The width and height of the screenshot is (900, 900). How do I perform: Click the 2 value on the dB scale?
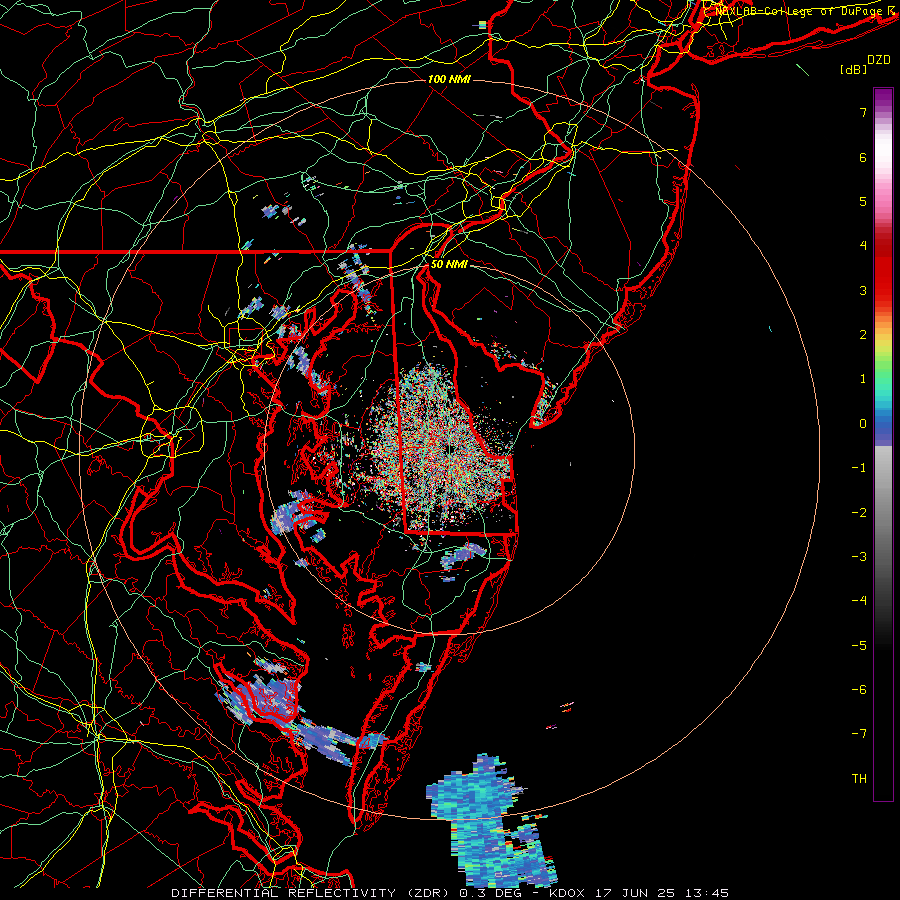pos(863,335)
